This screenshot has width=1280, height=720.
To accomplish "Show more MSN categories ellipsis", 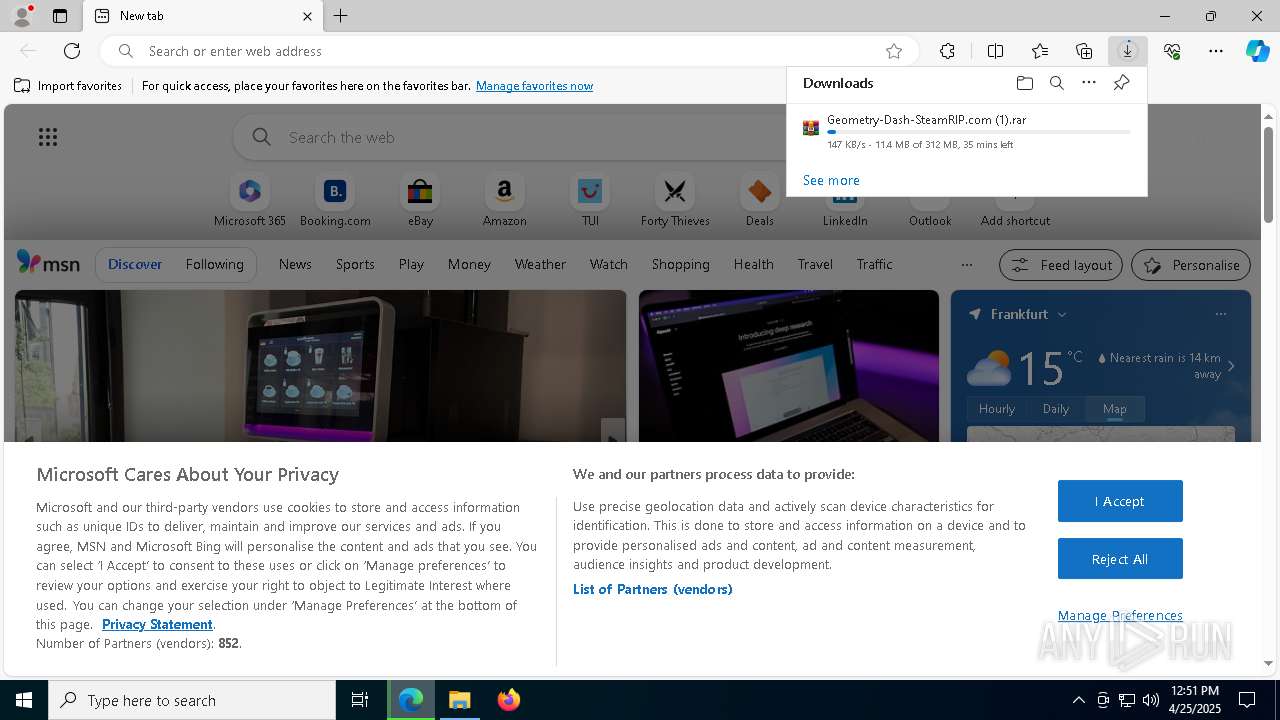I will 966,265.
